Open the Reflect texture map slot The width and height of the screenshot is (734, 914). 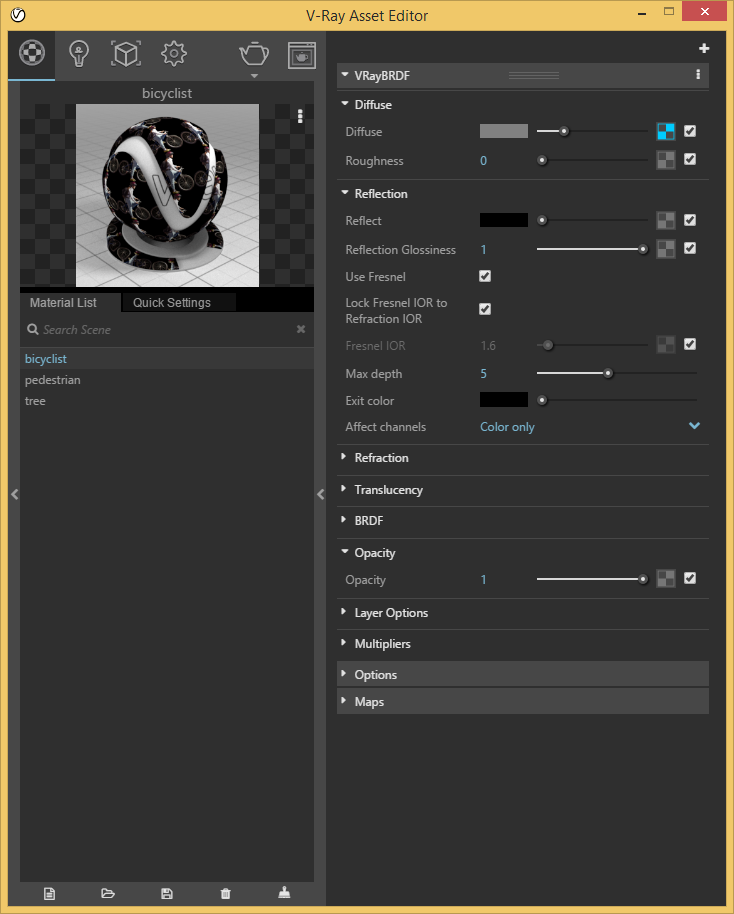pos(666,220)
